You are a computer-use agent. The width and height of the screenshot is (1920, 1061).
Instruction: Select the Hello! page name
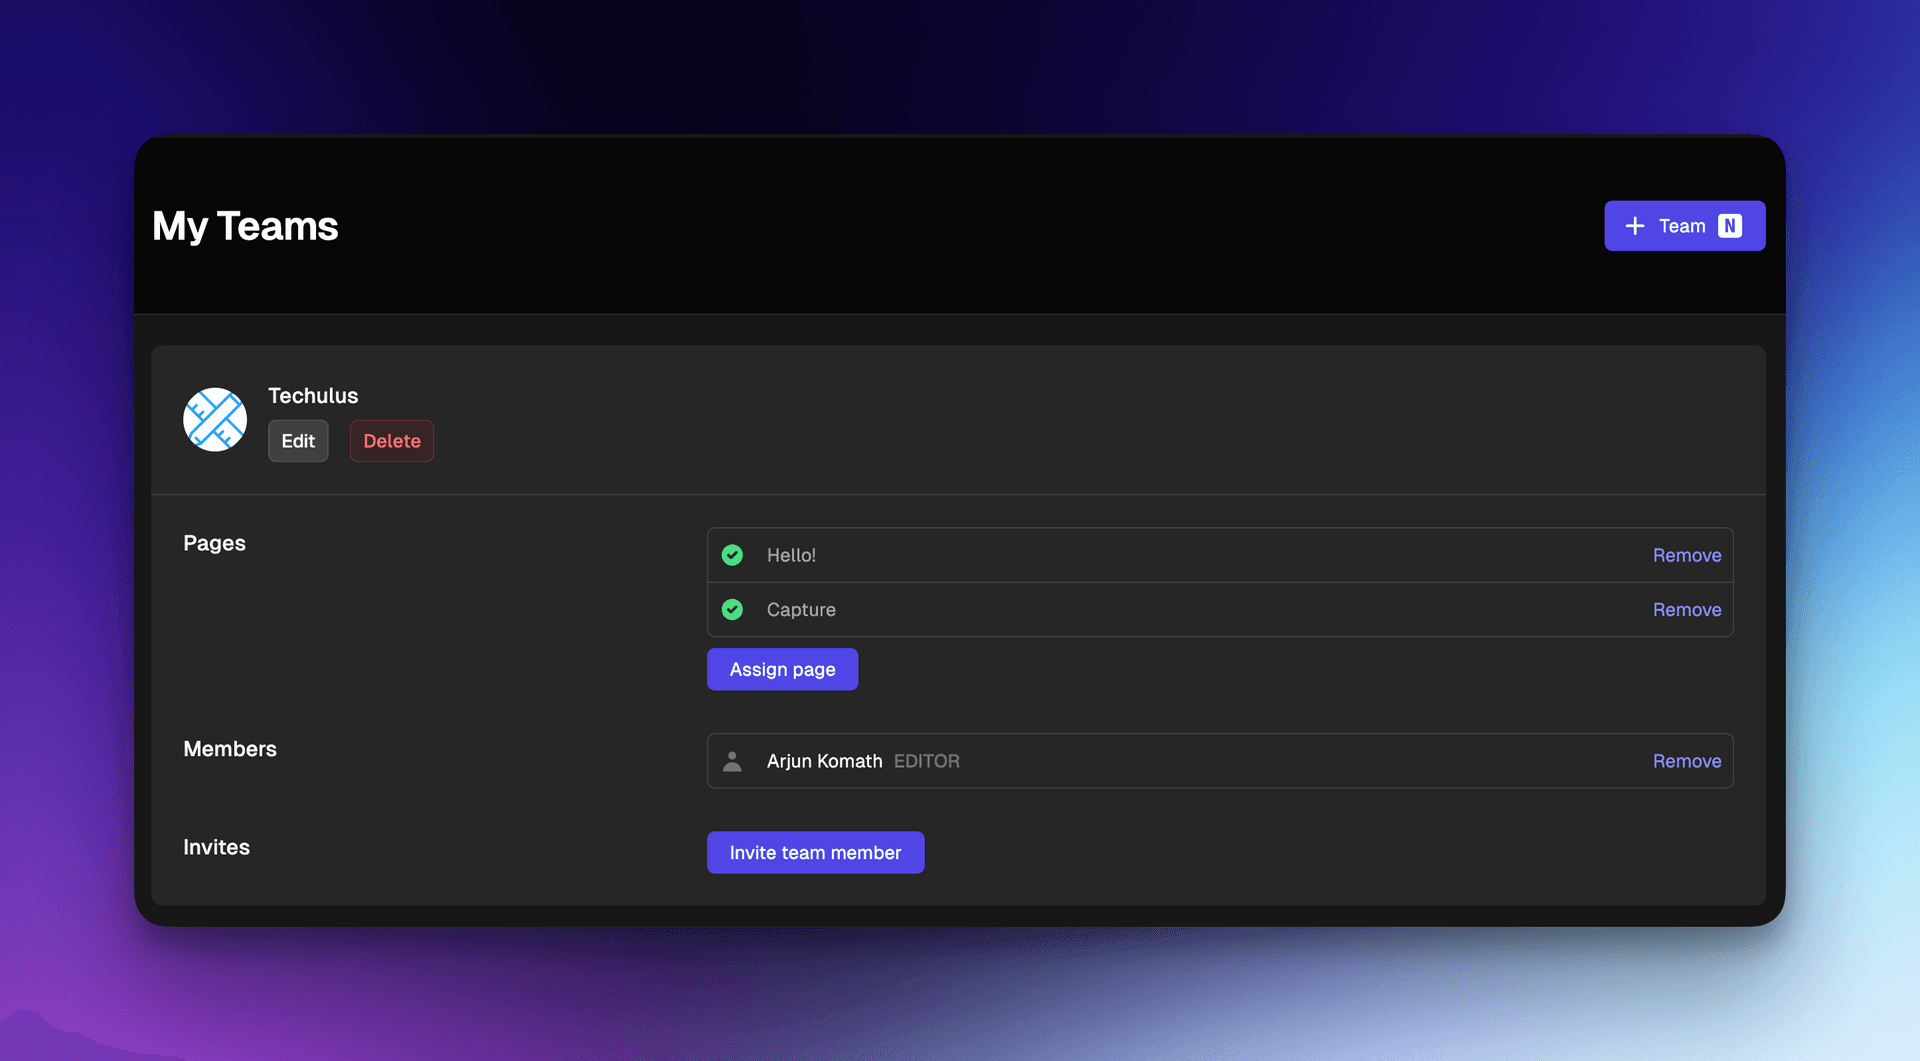tap(791, 555)
